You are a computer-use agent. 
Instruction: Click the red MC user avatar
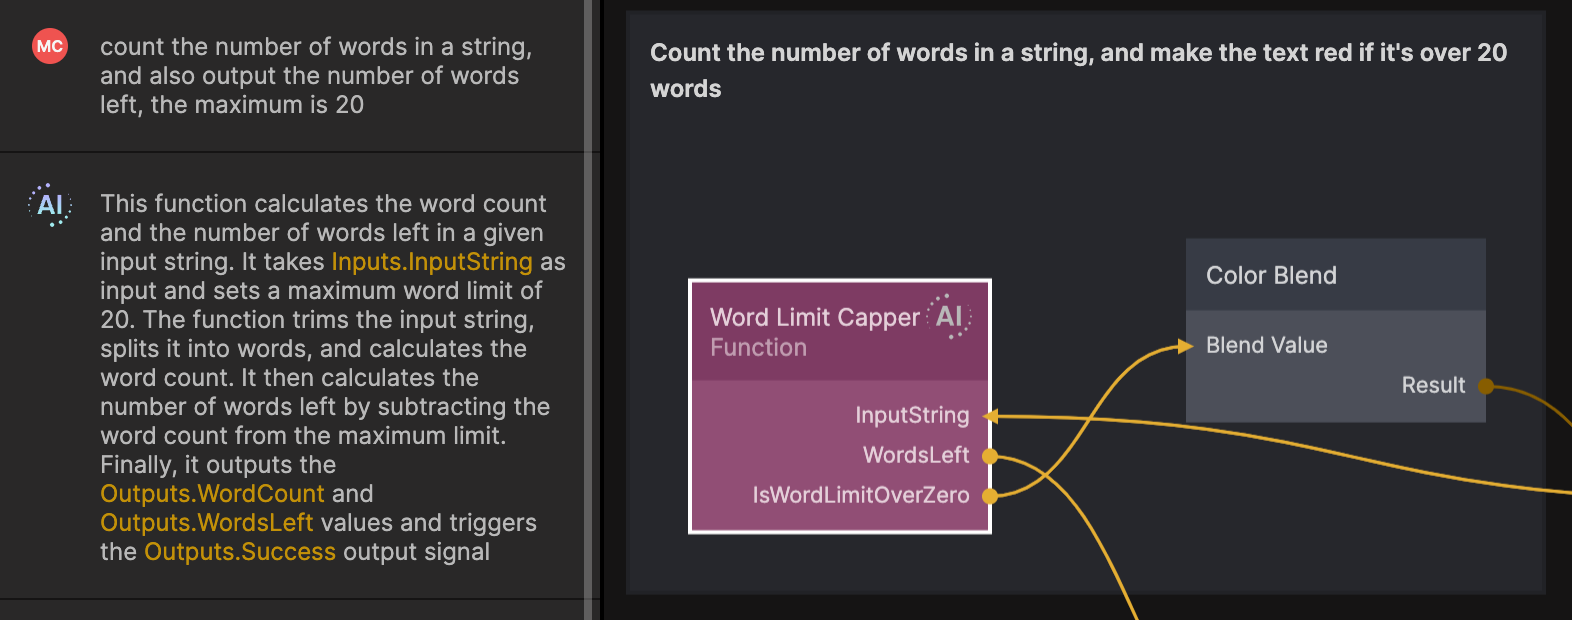tap(49, 46)
